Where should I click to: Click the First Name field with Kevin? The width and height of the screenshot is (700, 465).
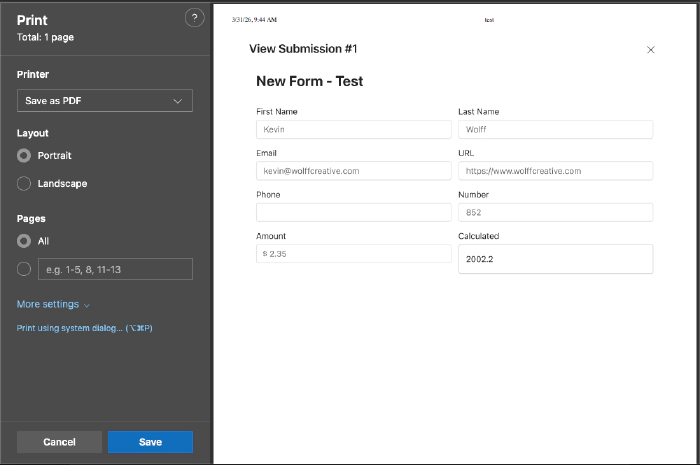tap(354, 129)
